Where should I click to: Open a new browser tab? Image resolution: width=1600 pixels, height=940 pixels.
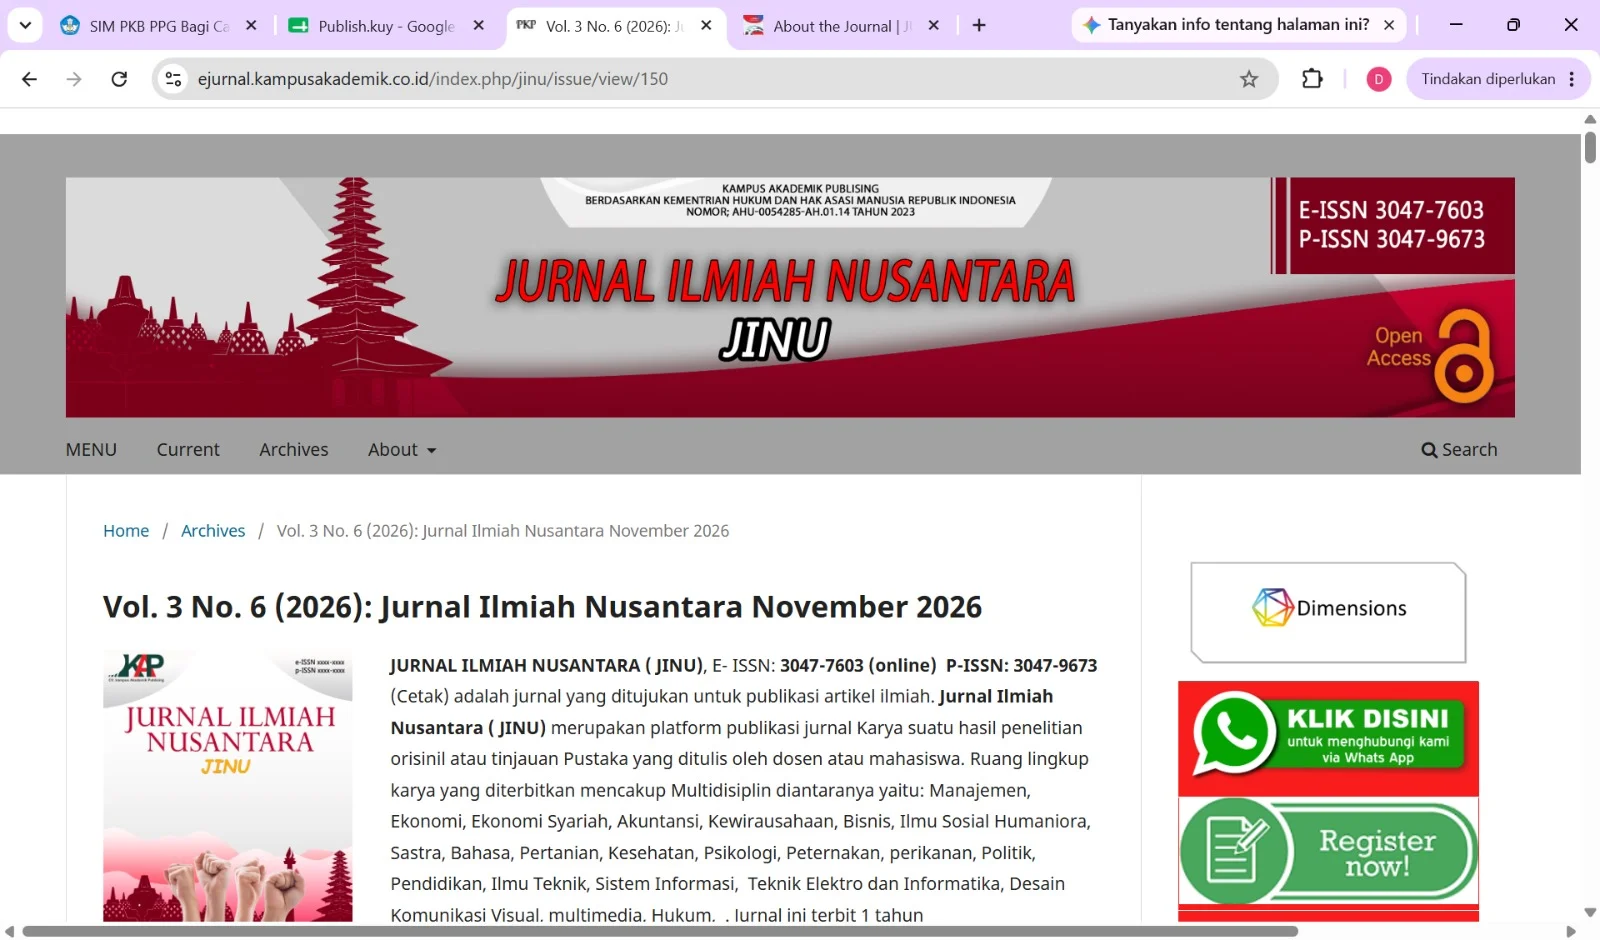point(979,26)
